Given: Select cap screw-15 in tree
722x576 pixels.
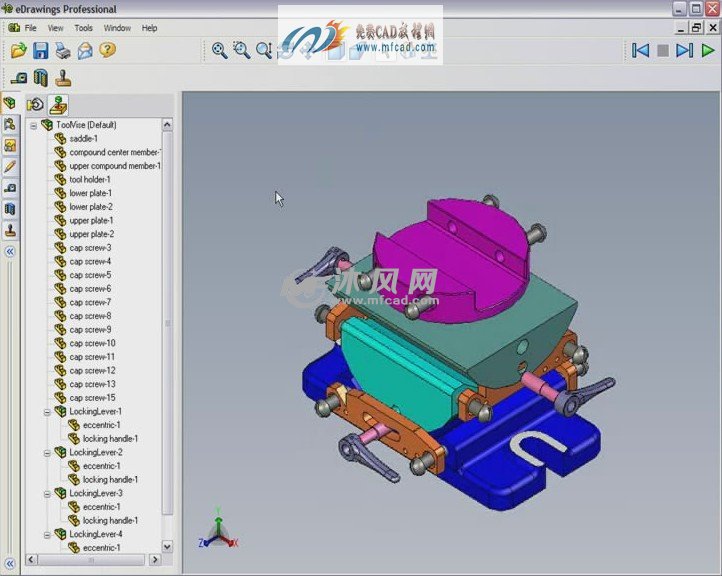Looking at the screenshot, I should point(92,398).
